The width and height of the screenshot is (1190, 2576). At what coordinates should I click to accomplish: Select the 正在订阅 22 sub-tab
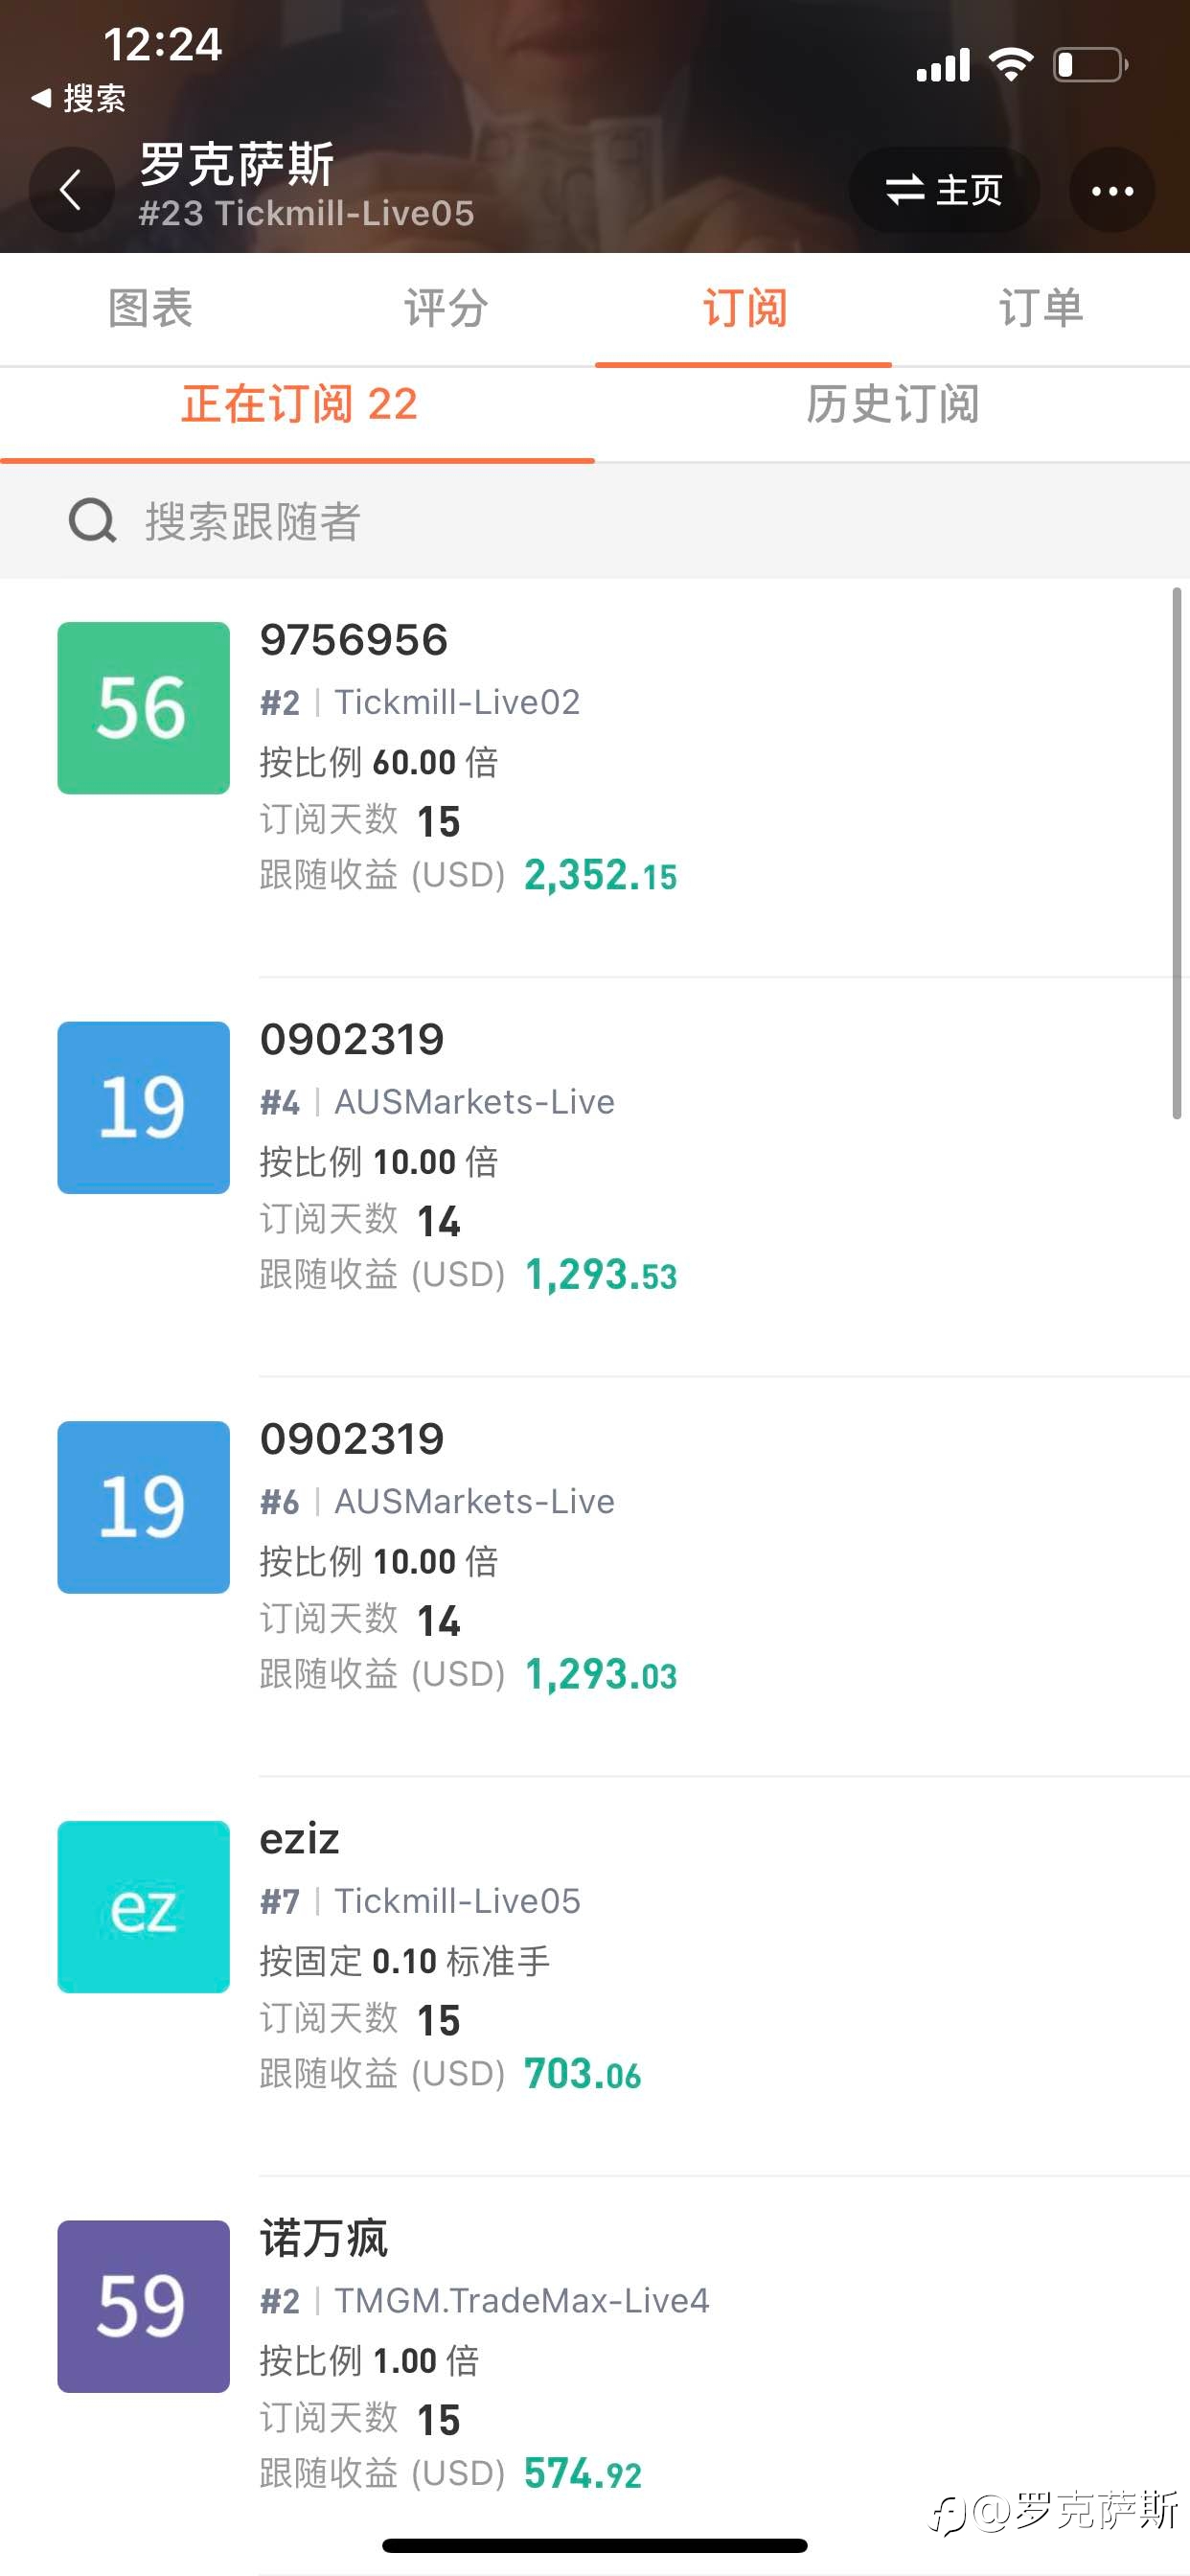pyautogui.click(x=298, y=404)
